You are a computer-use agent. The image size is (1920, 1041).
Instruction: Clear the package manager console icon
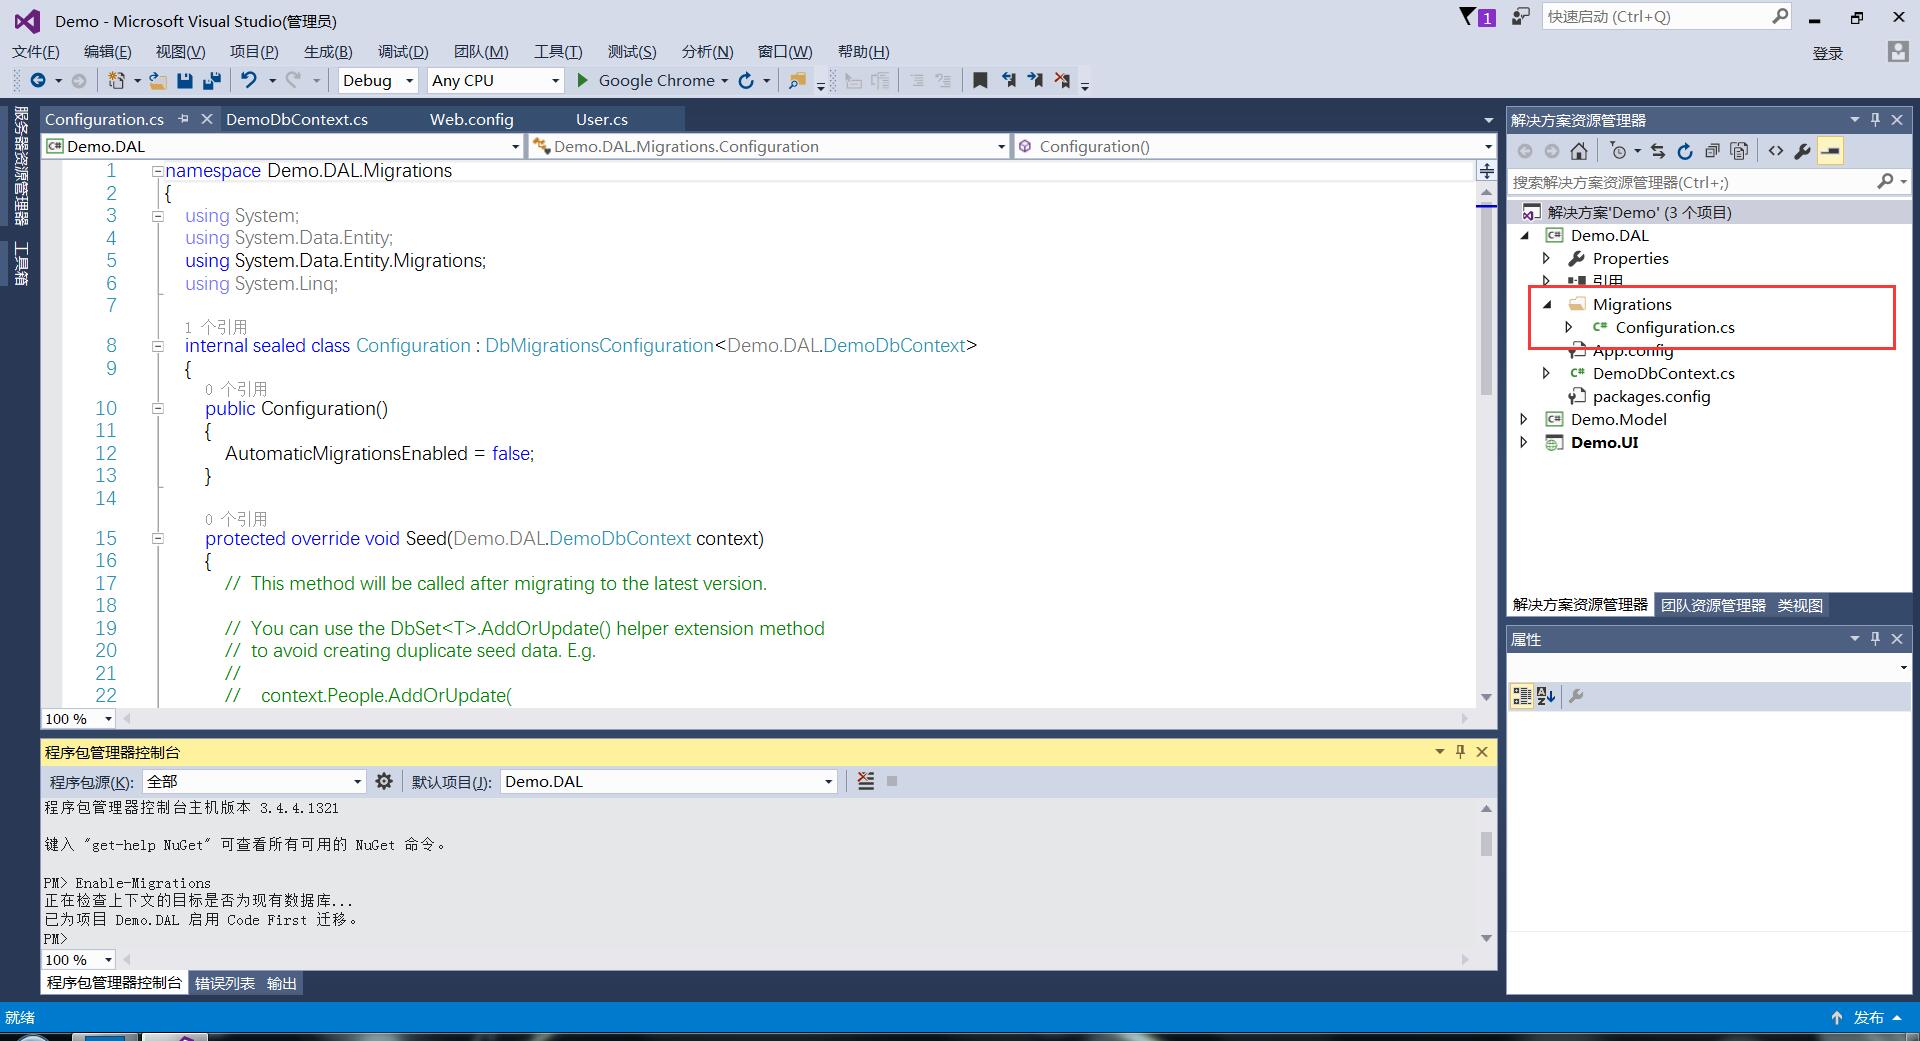(x=866, y=781)
